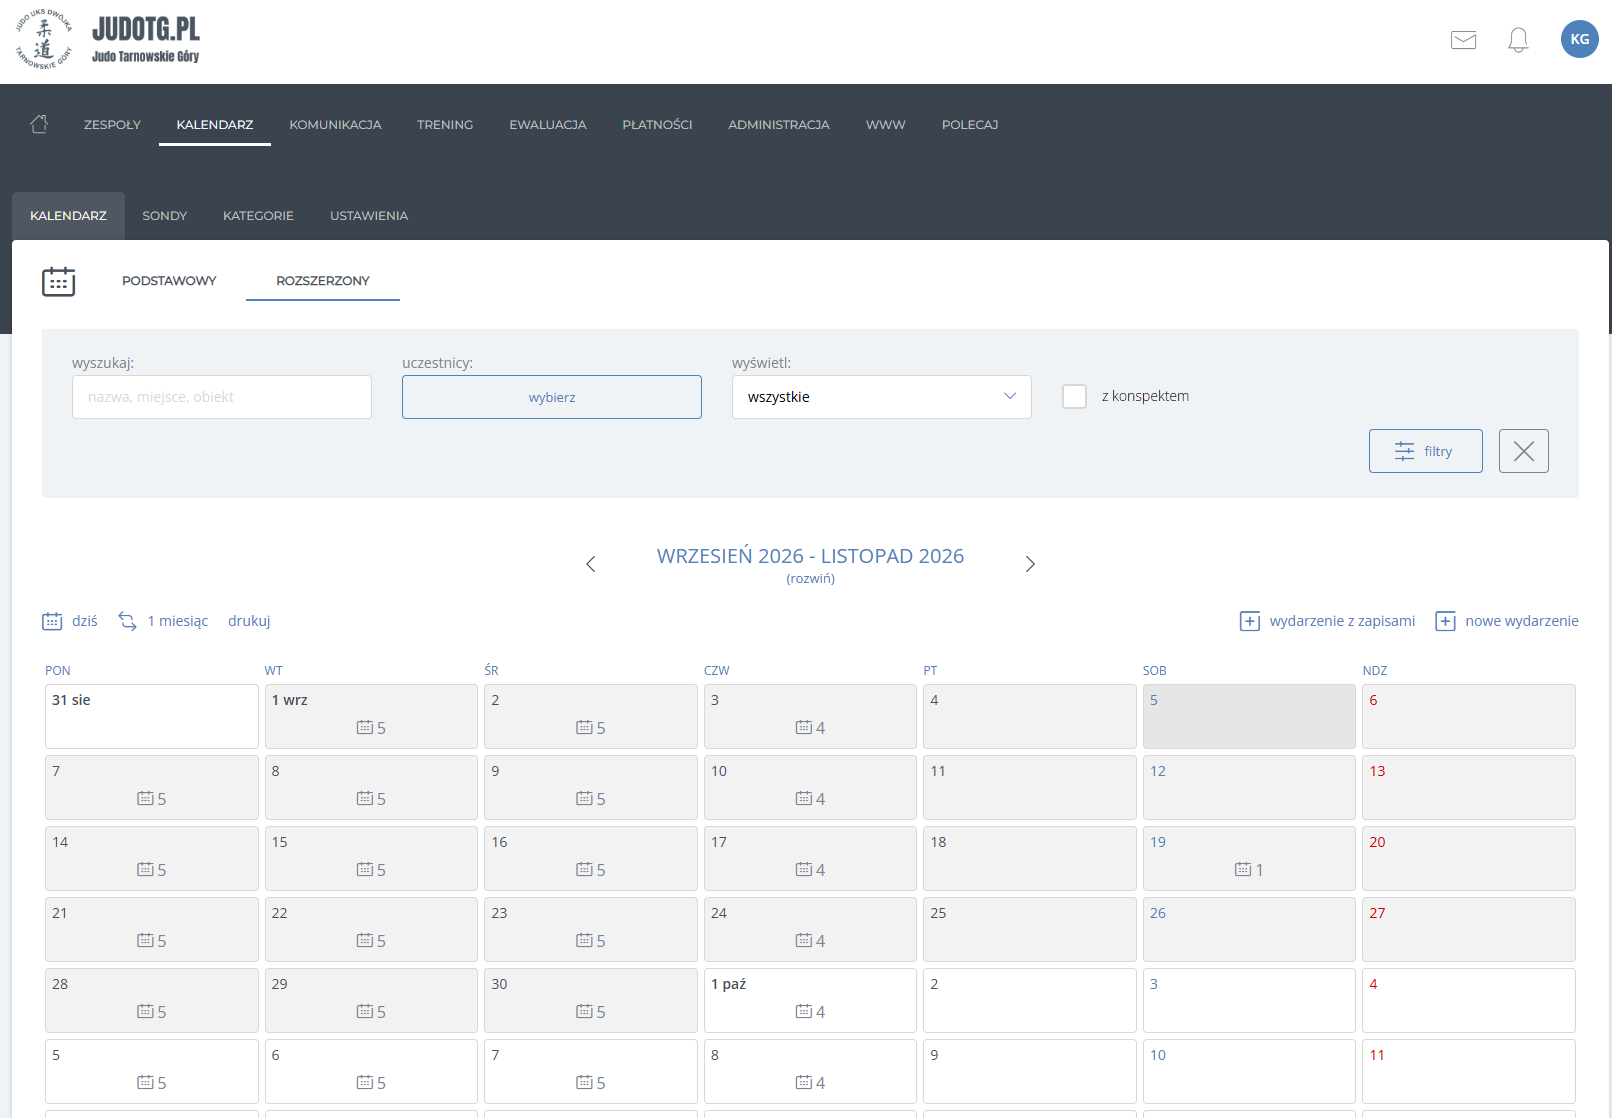Open the KOMUNIKACJA menu
The height and width of the screenshot is (1118, 1612).
[335, 125]
